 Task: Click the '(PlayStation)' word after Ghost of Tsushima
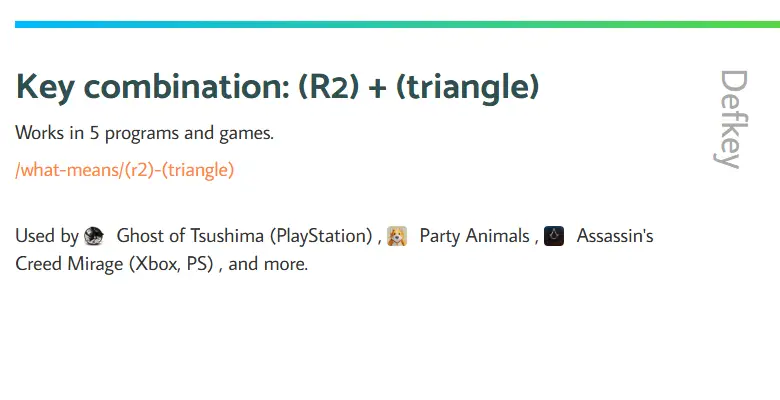tap(321, 236)
